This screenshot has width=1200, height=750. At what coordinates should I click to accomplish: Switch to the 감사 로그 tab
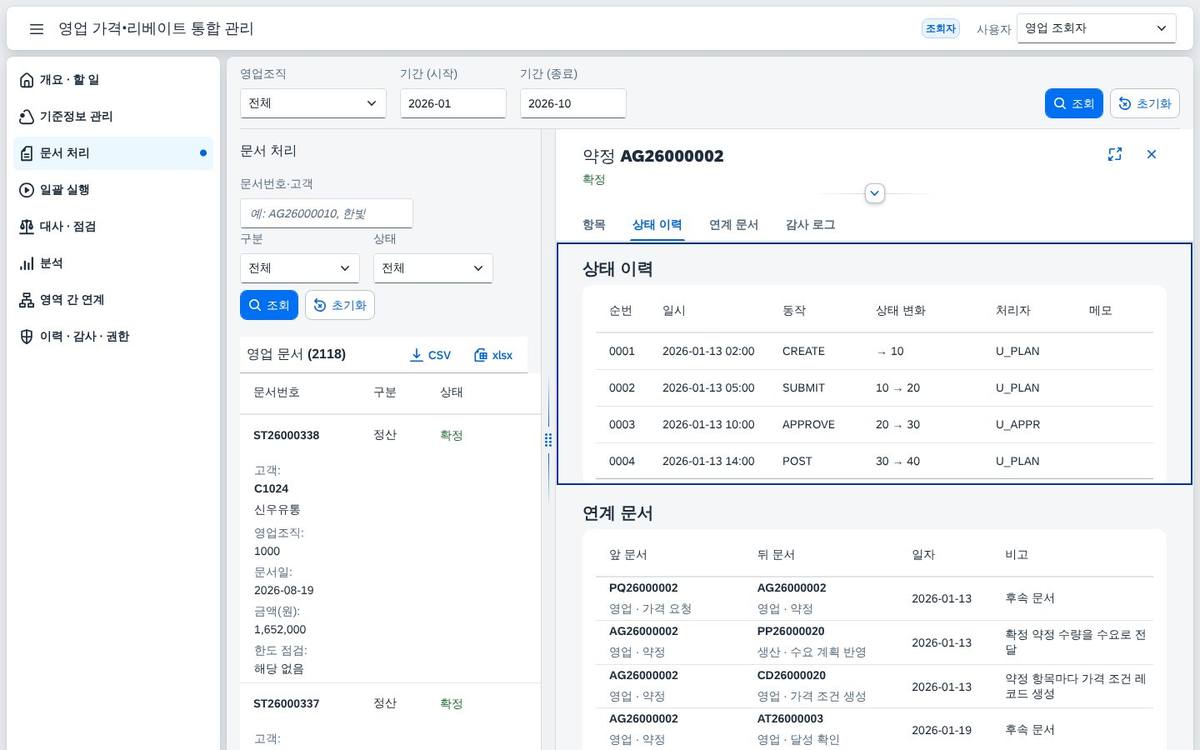point(810,225)
